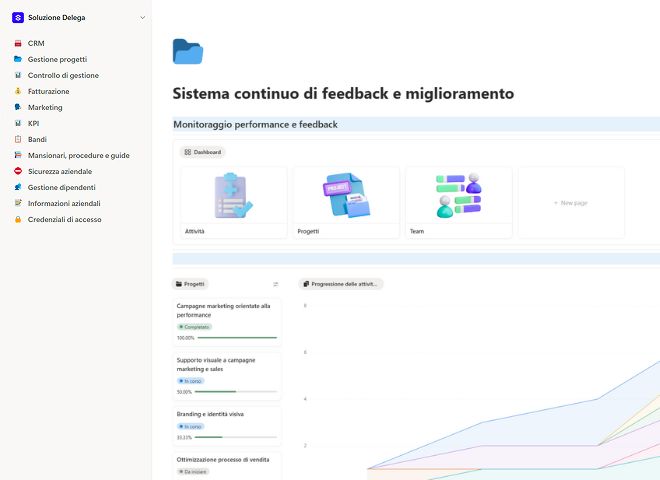Click the 100.00% progress bar
This screenshot has width=660, height=480.
[237, 338]
